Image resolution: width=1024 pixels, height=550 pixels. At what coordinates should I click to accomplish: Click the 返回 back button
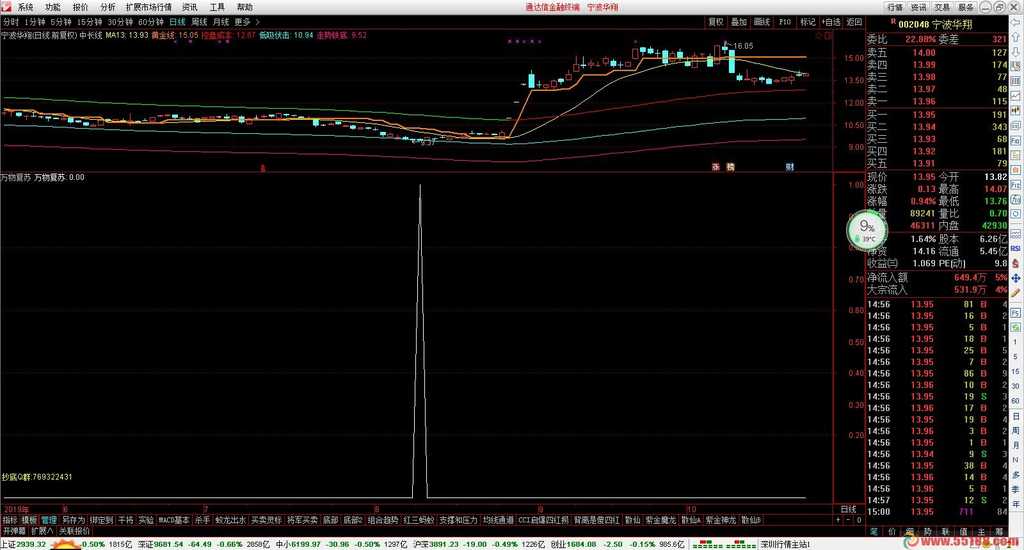click(x=854, y=22)
